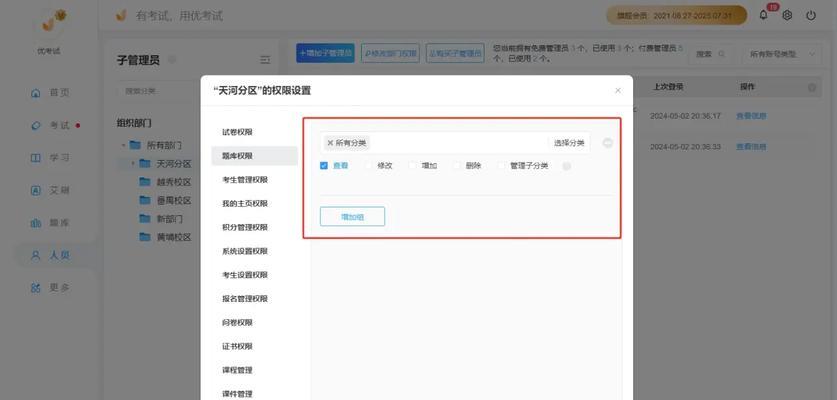
Task: Click the help icon after 管理子分类
Action: coord(566,166)
